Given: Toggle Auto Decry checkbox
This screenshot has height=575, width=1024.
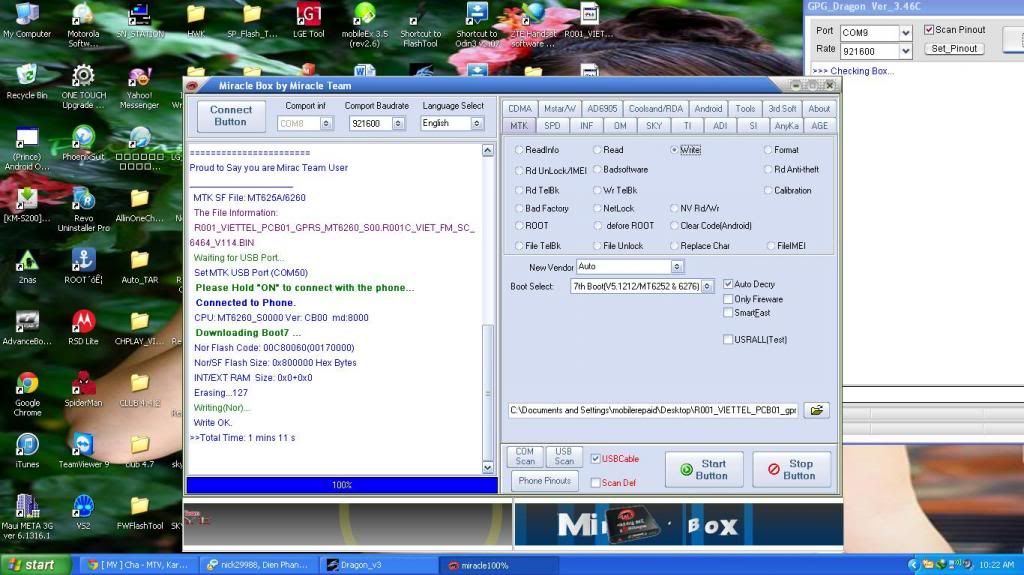Looking at the screenshot, I should 728,284.
